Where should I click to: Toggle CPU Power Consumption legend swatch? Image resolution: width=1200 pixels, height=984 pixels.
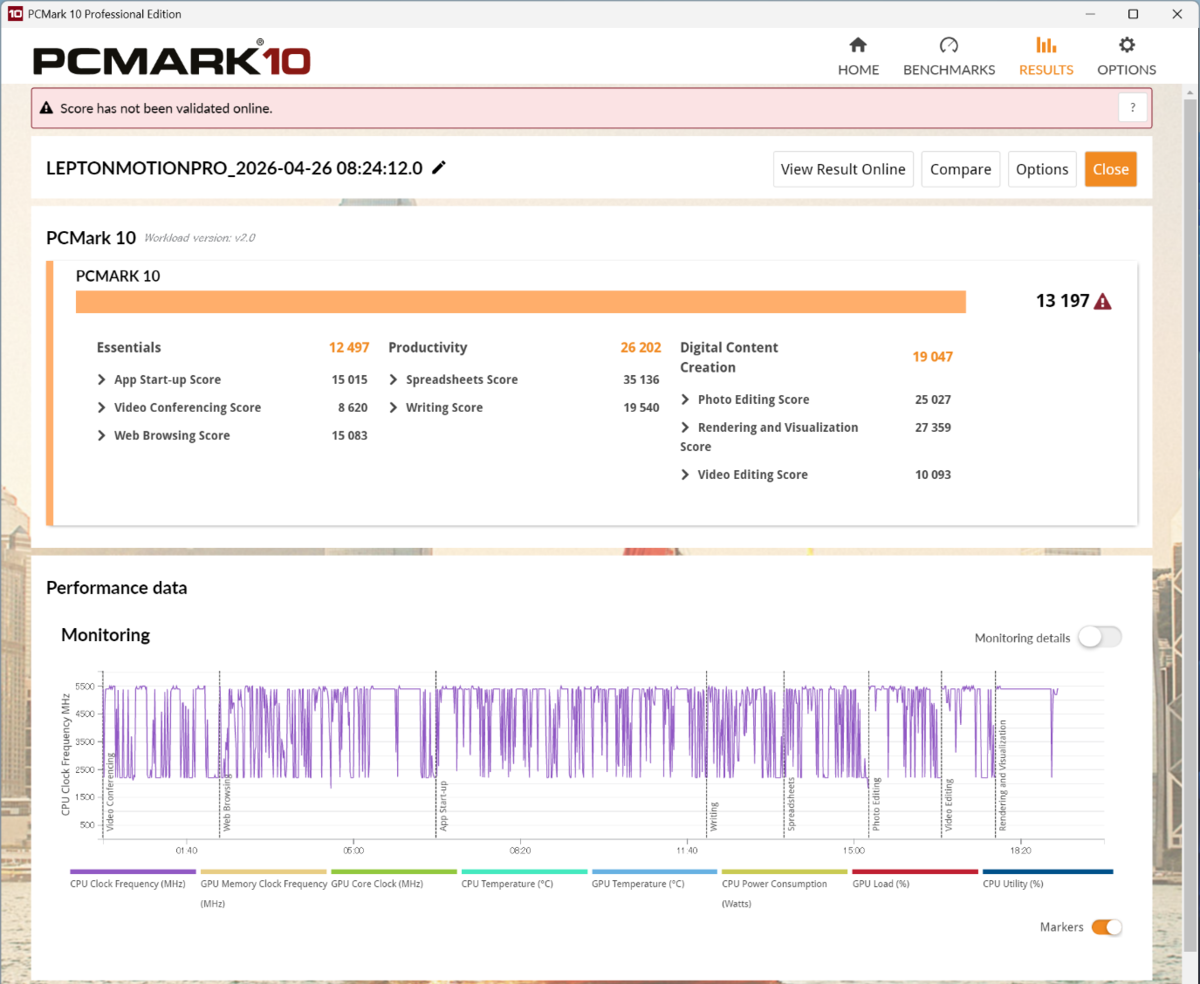(x=785, y=872)
